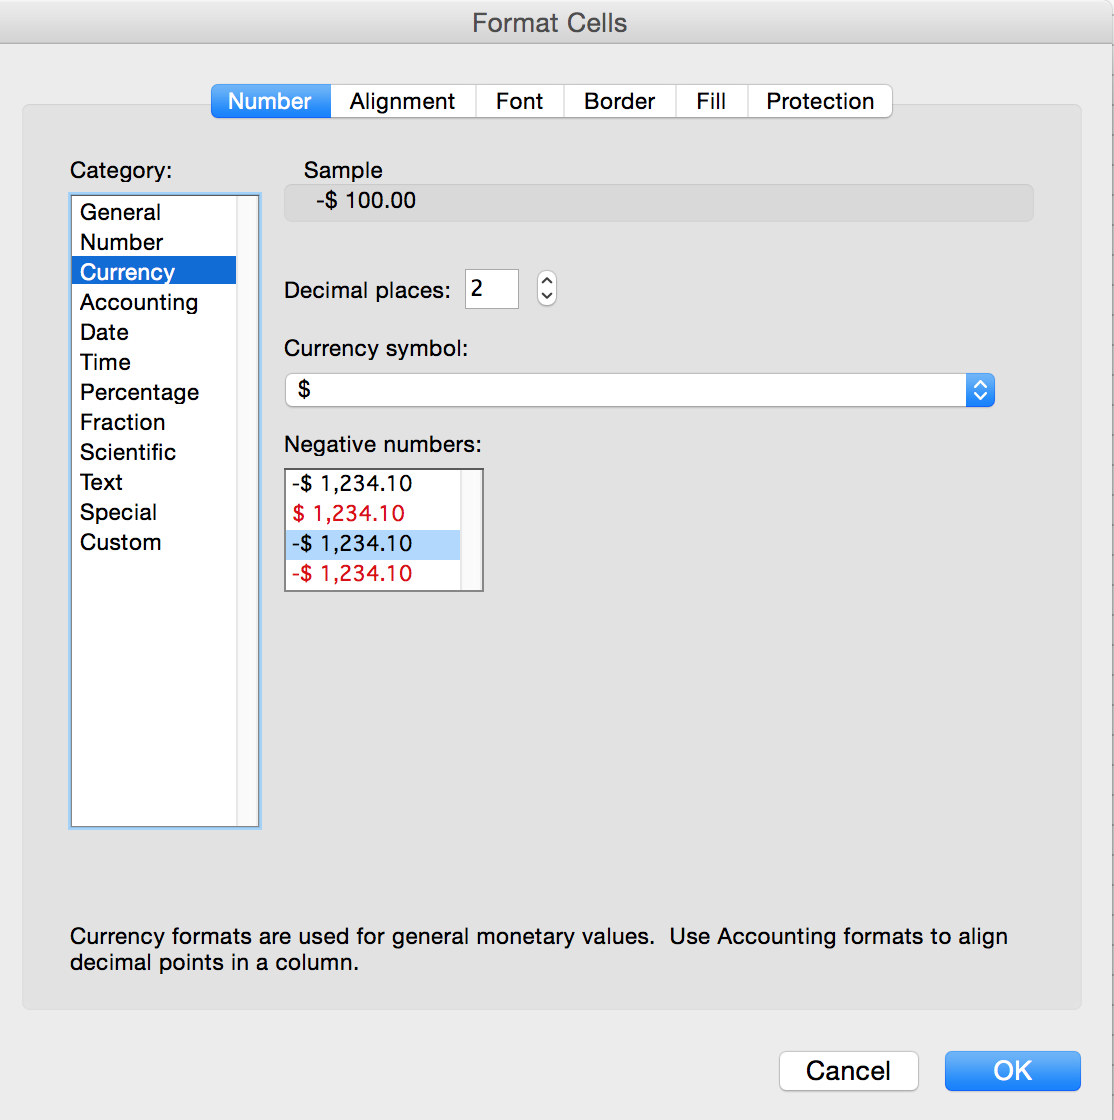Decrease decimal places with the stepper down arrow

pyautogui.click(x=547, y=296)
